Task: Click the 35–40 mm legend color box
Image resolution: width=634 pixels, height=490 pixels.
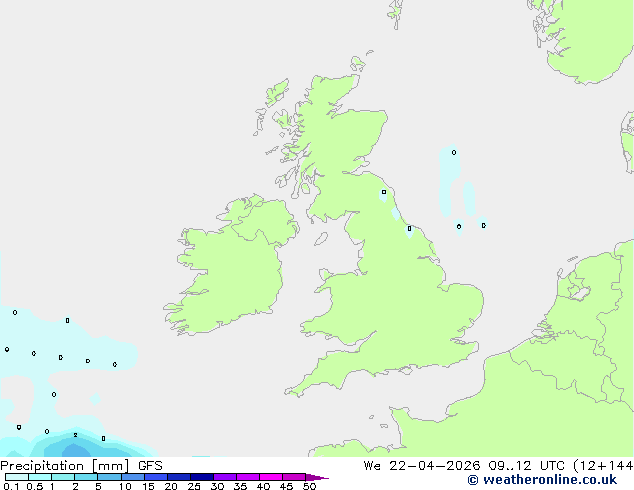Action: tap(248, 477)
